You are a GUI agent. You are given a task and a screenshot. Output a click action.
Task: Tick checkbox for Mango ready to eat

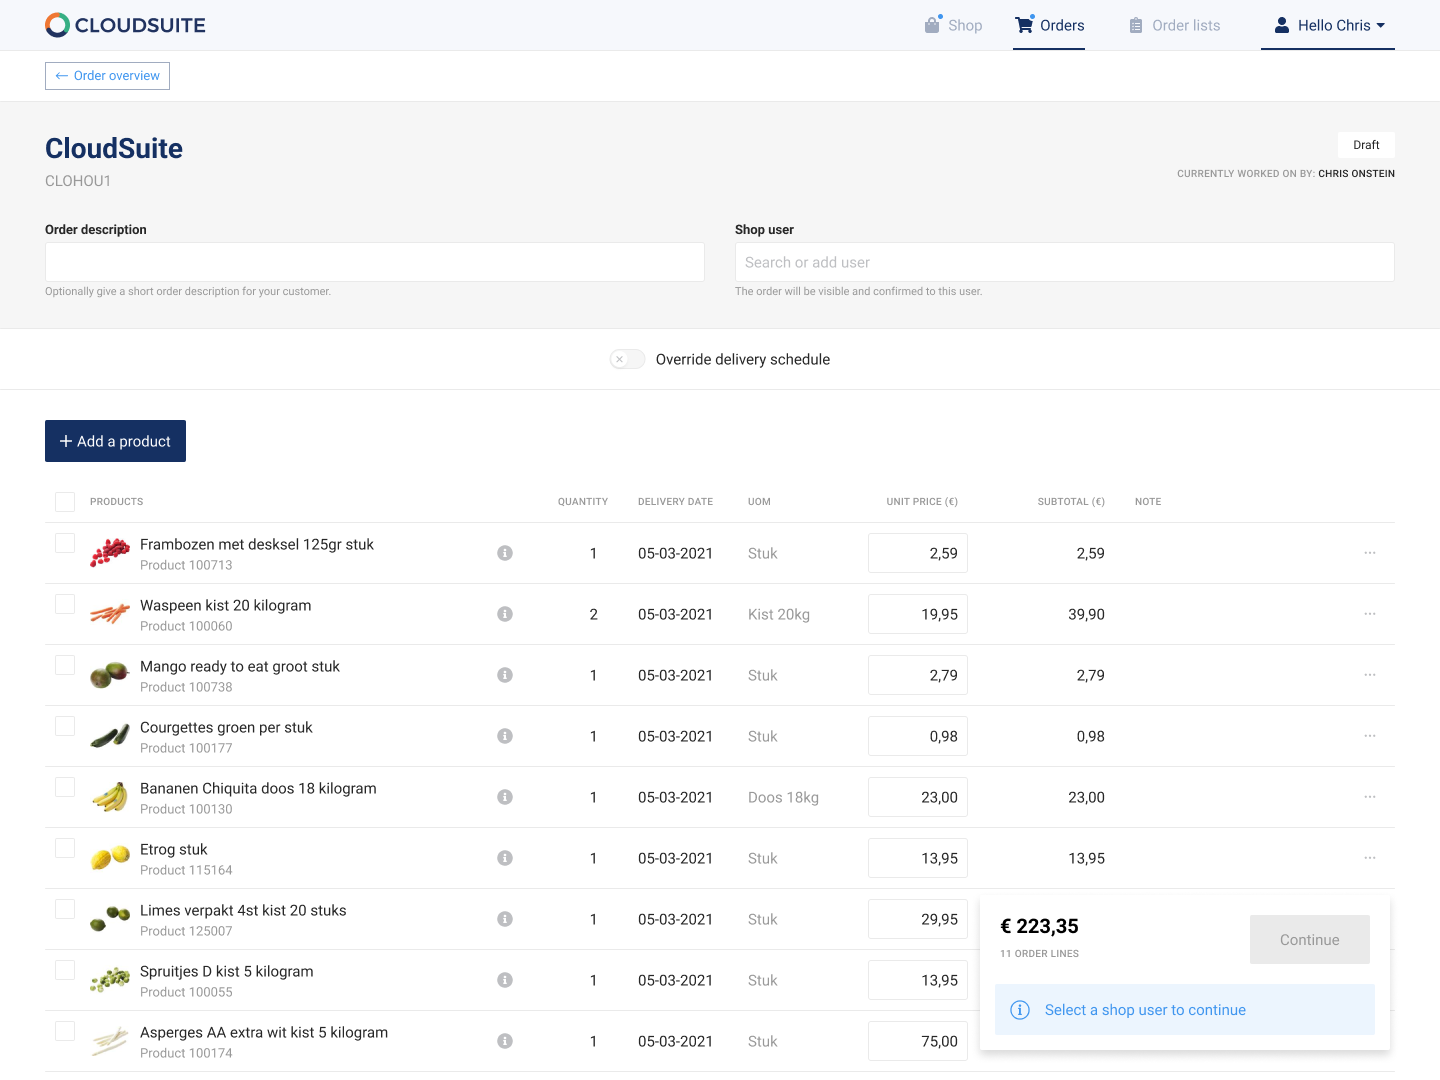(x=65, y=665)
